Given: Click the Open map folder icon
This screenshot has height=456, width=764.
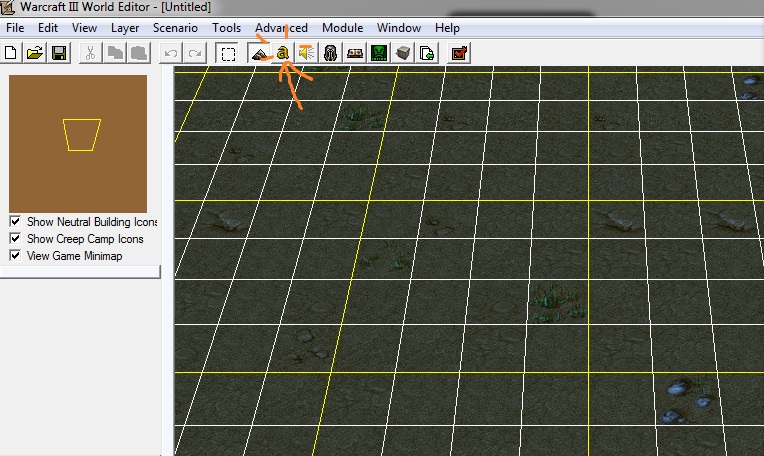Looking at the screenshot, I should click(x=35, y=53).
